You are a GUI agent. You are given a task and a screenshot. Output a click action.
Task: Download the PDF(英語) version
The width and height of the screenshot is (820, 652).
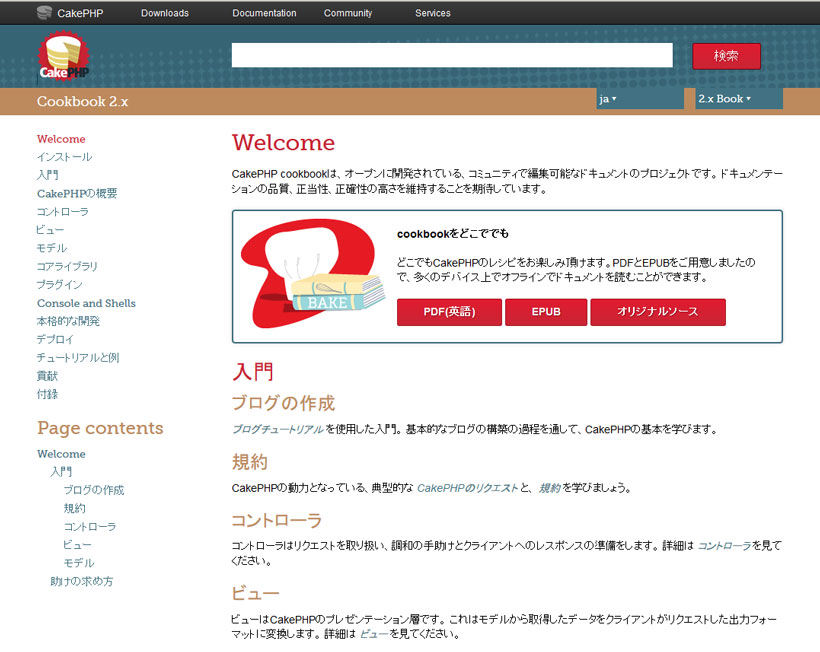449,312
